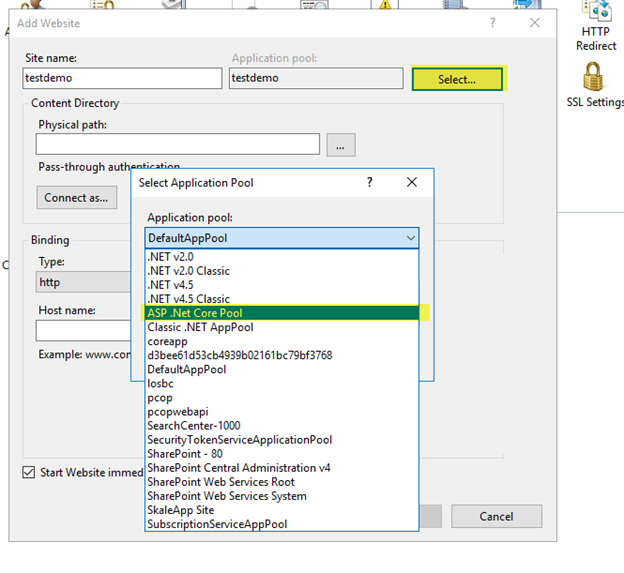The width and height of the screenshot is (624, 573).
Task: Close the Select Application Pool dialog
Action: point(412,183)
